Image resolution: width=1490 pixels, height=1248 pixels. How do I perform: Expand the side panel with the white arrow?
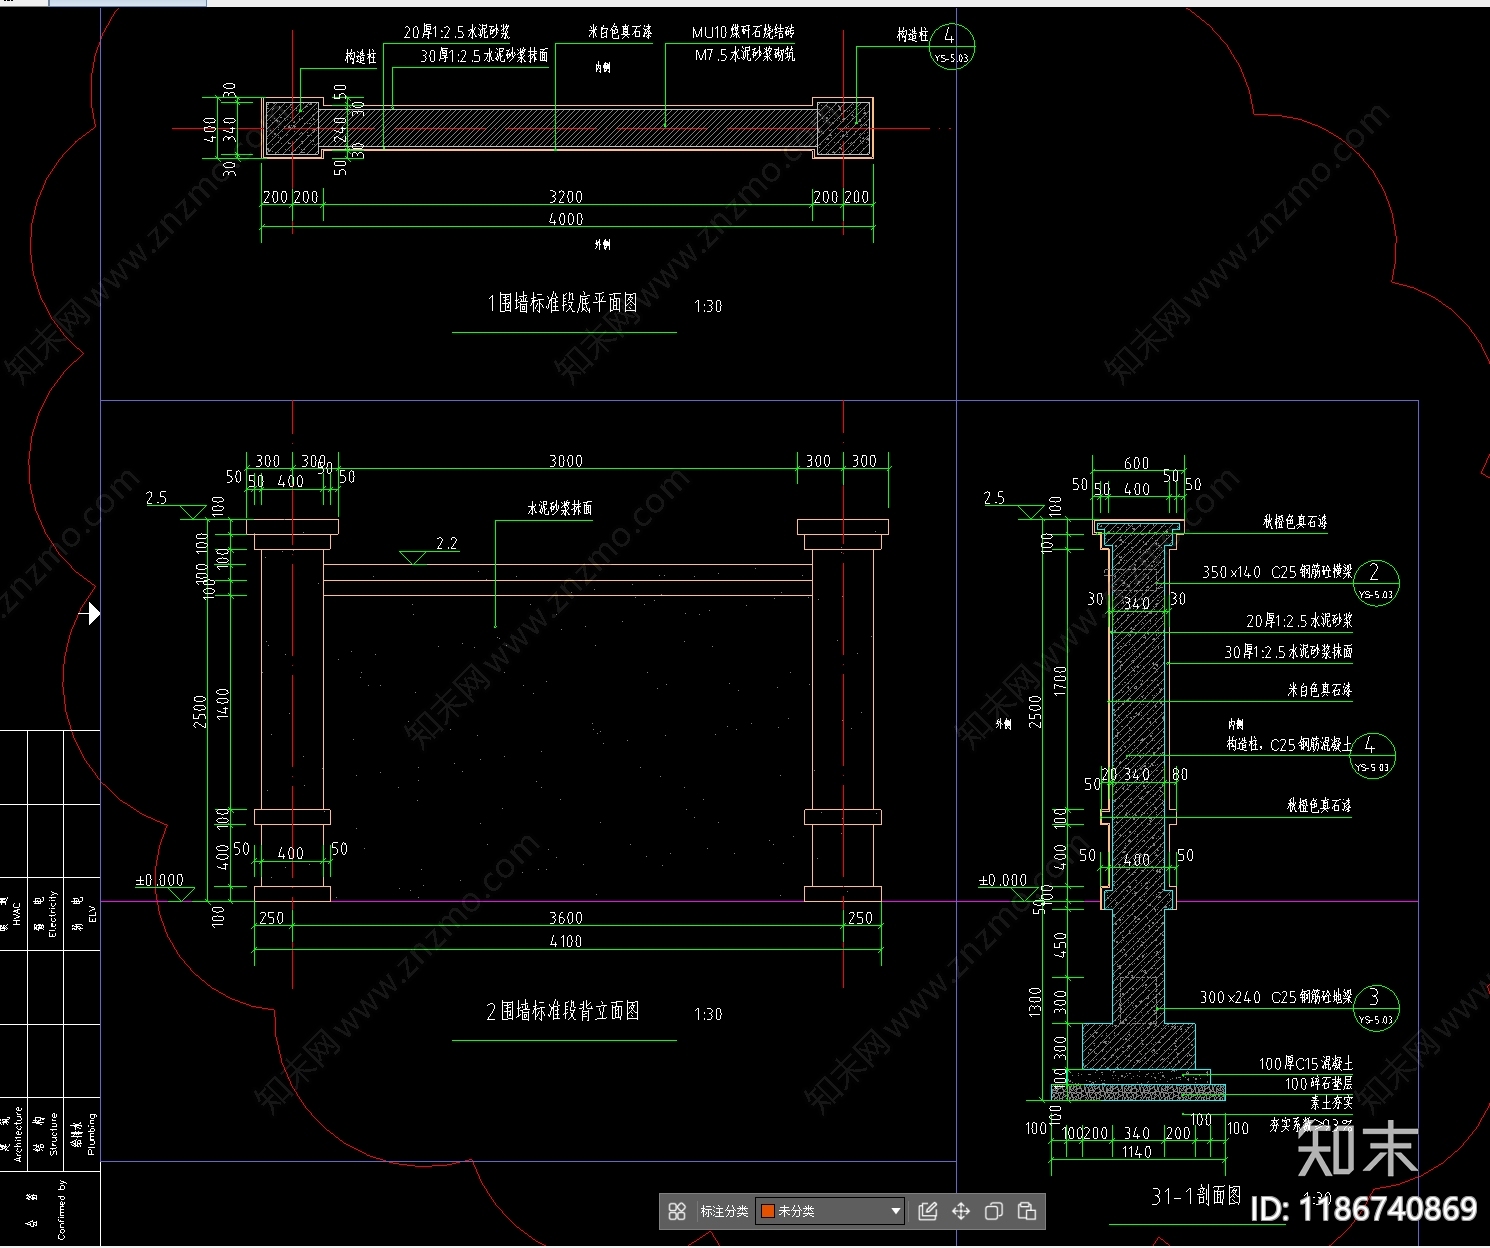pos(93,613)
